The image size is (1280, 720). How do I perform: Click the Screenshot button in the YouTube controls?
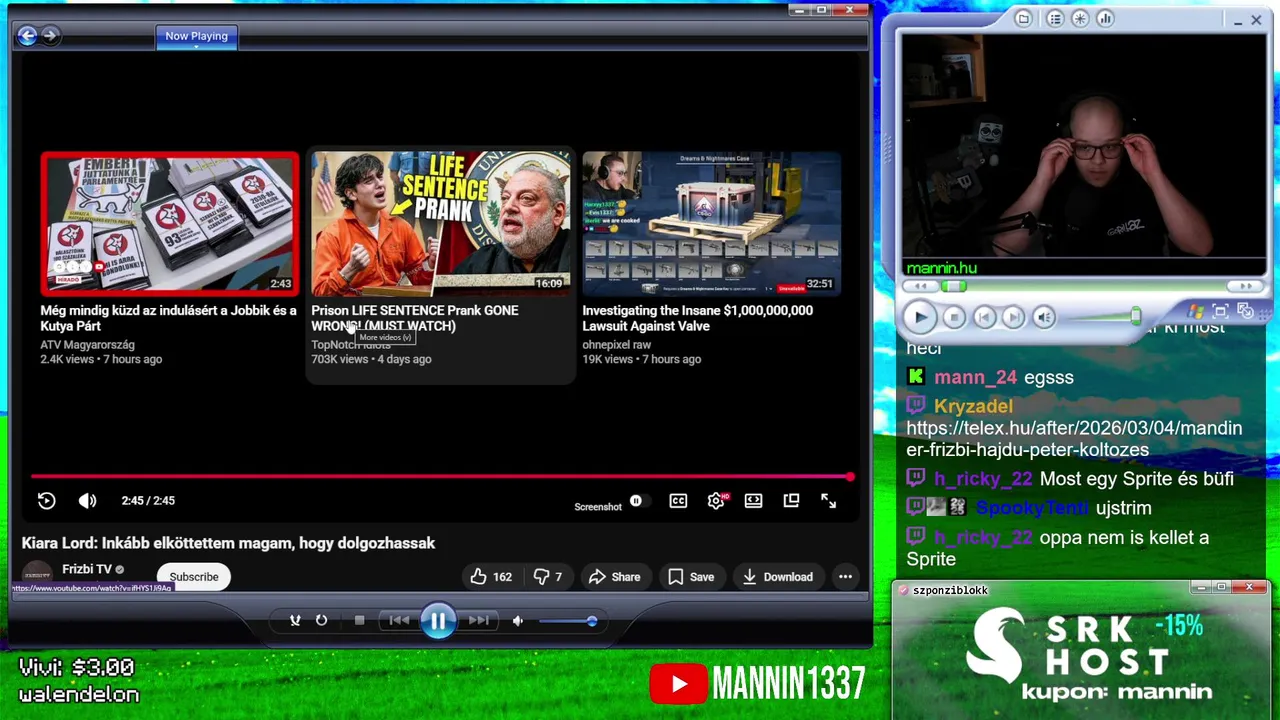[x=598, y=507]
